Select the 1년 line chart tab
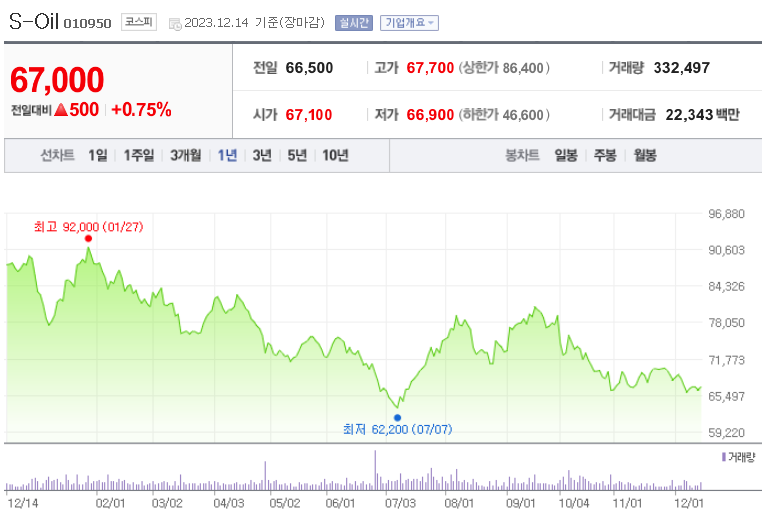This screenshot has width=762, height=522. click(x=227, y=156)
